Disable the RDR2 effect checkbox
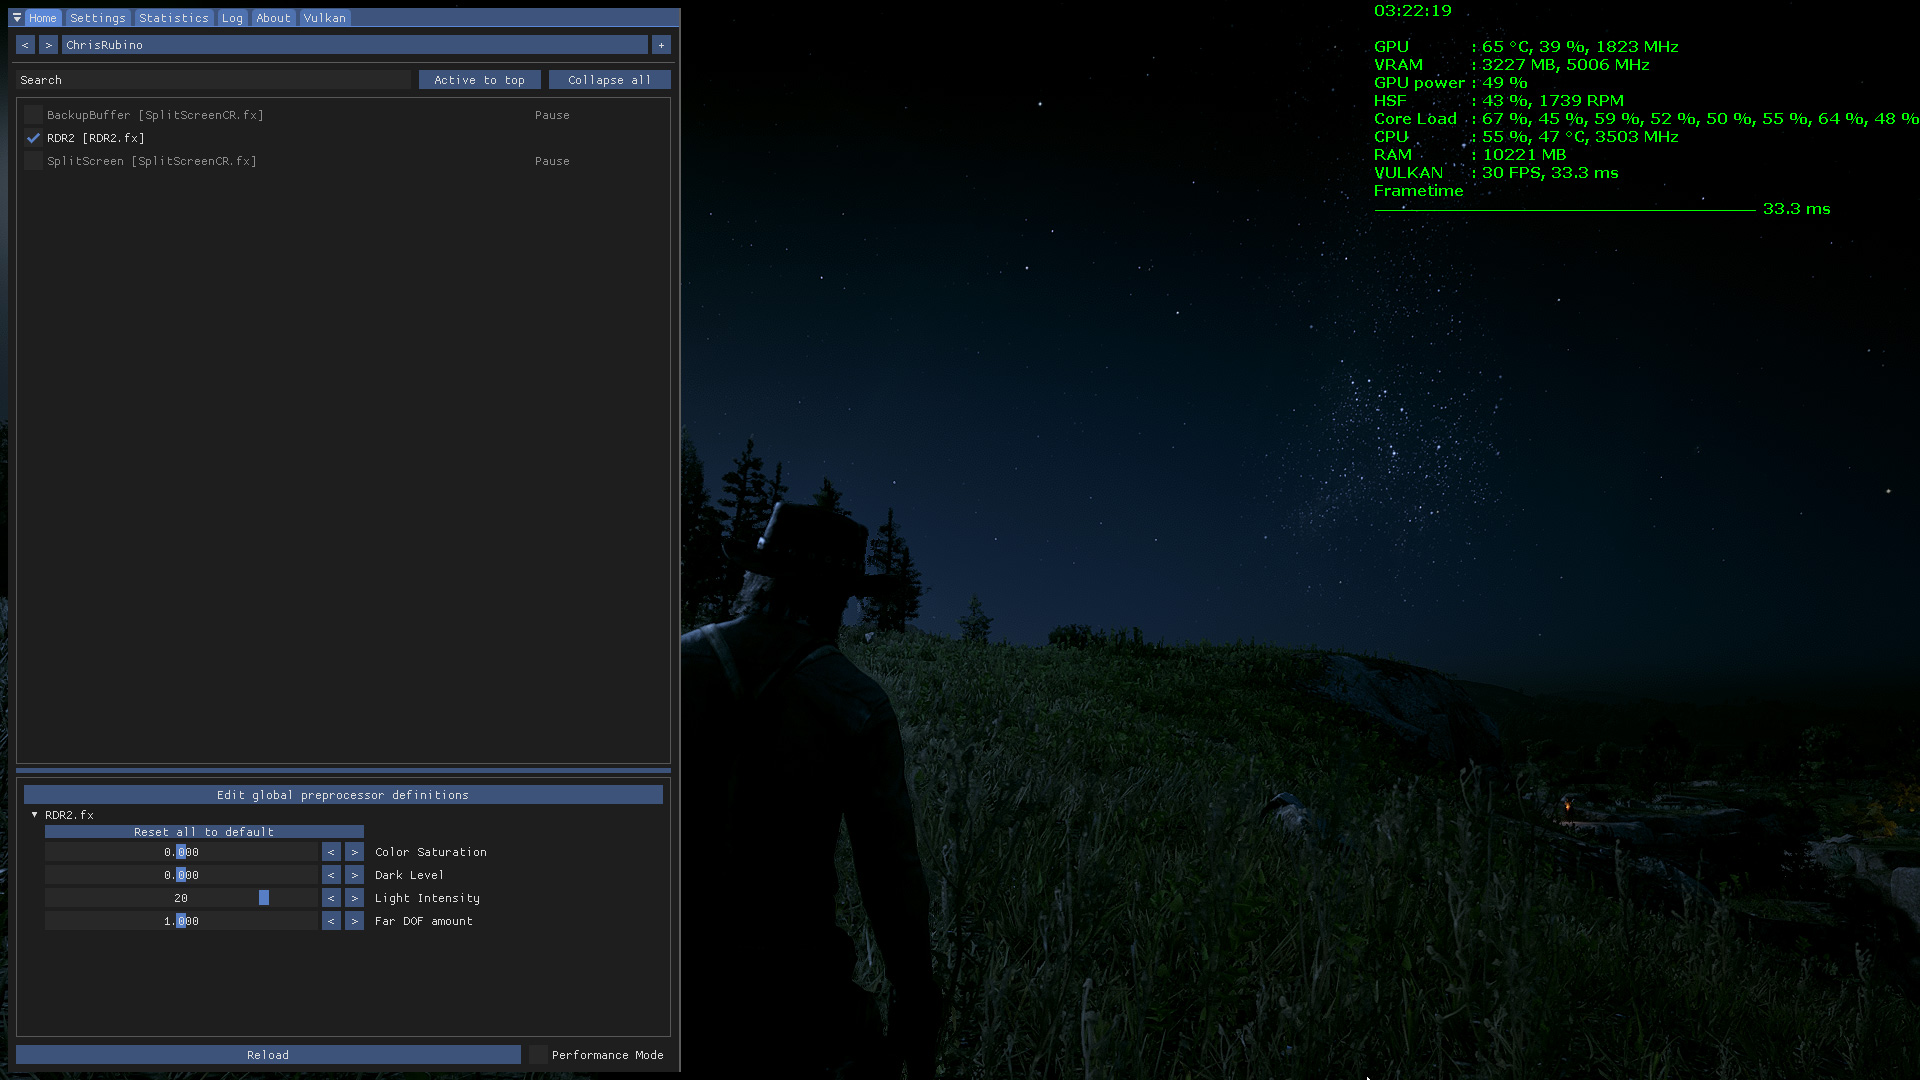The image size is (1920, 1080). coord(33,138)
